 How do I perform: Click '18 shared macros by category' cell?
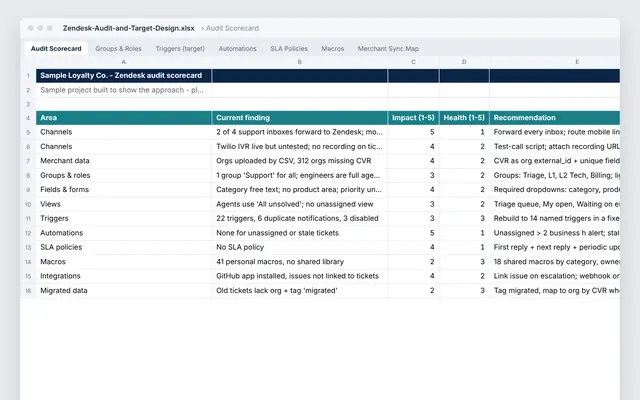(x=555, y=262)
